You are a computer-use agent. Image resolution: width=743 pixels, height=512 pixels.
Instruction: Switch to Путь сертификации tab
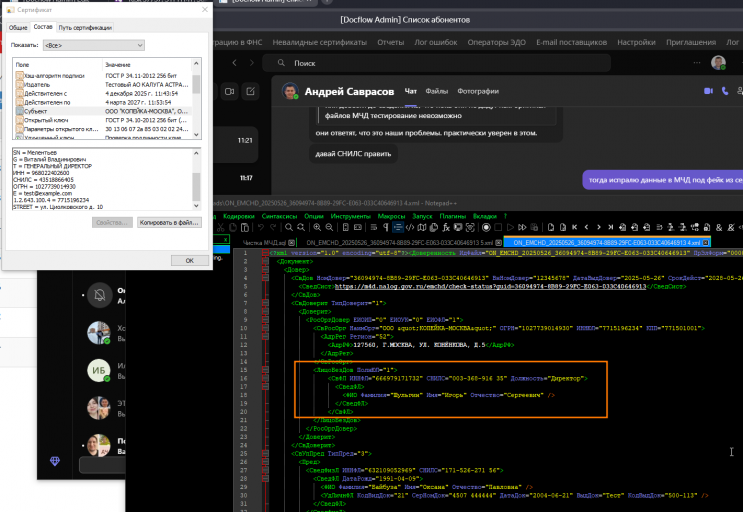pos(85,27)
